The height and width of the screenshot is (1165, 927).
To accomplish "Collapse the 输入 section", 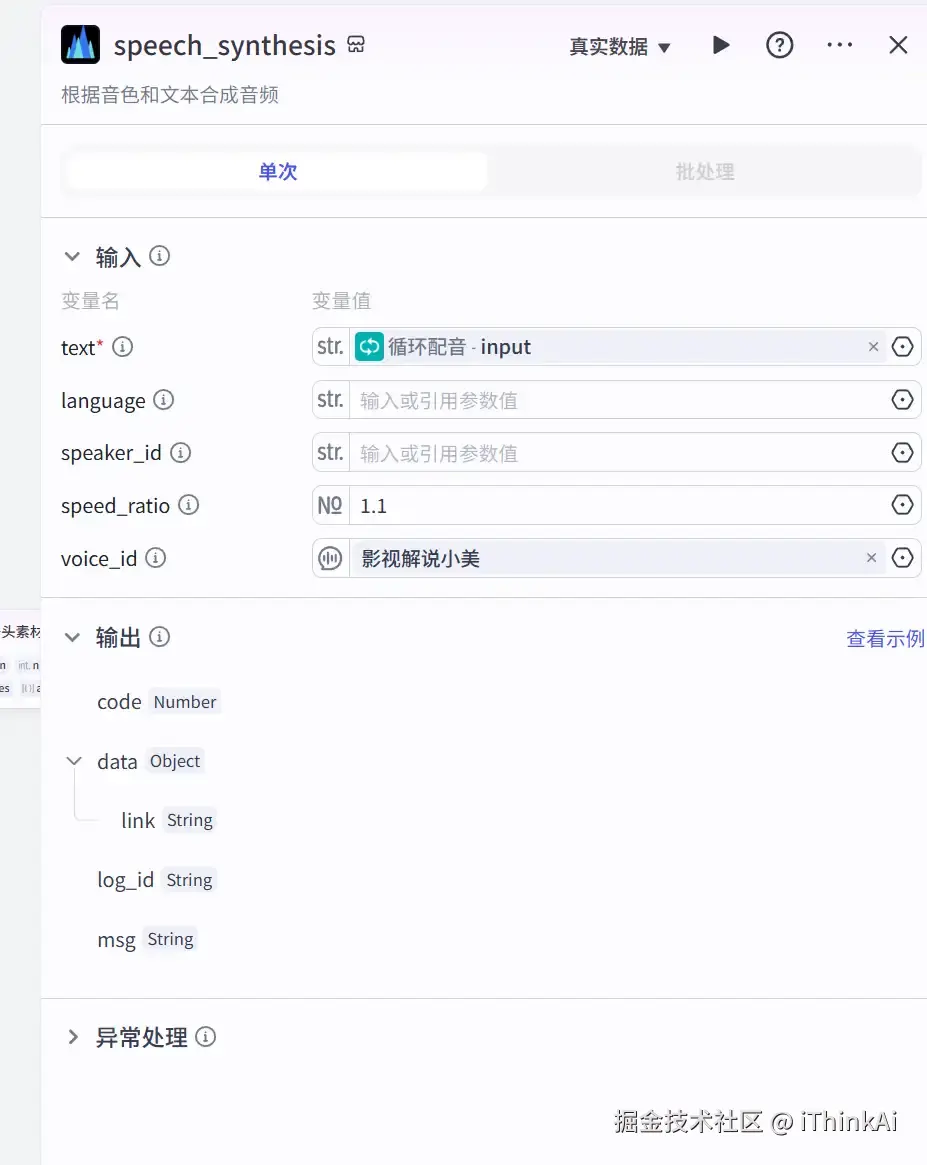I will click(x=72, y=256).
